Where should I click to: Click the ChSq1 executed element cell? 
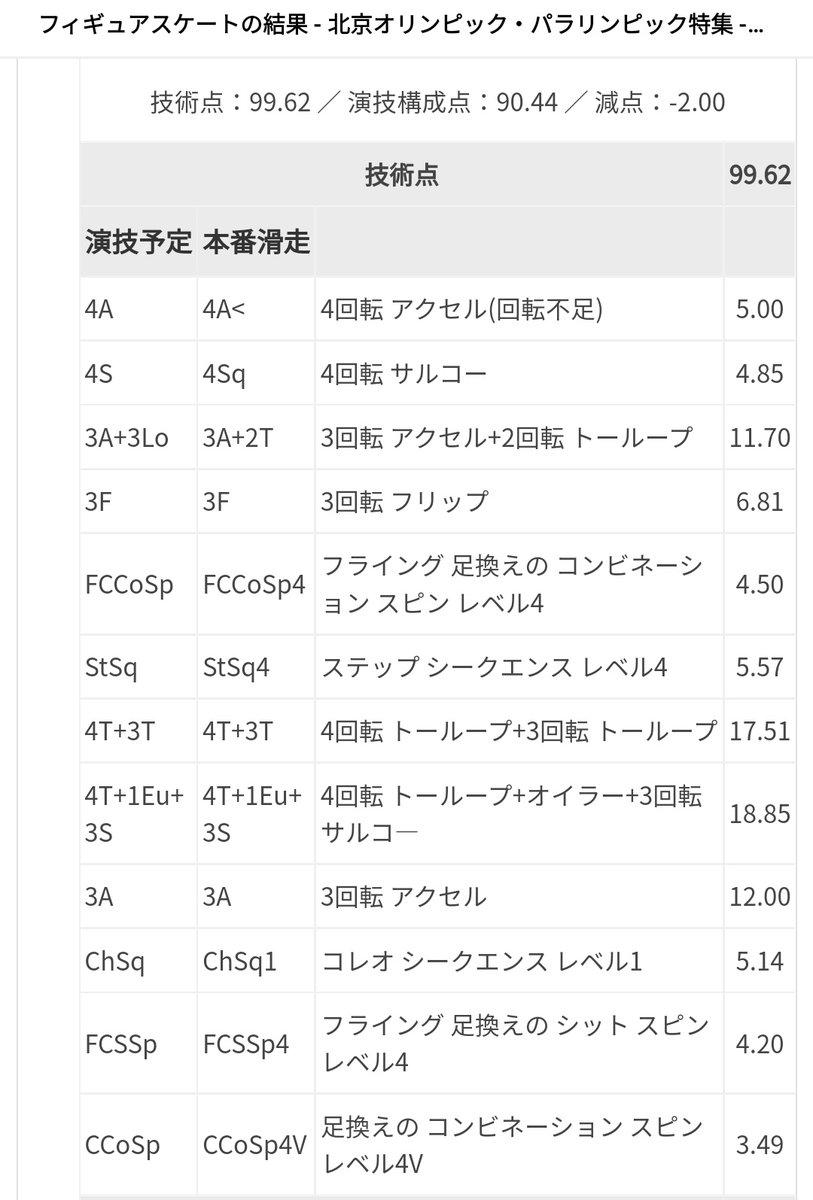(240, 961)
